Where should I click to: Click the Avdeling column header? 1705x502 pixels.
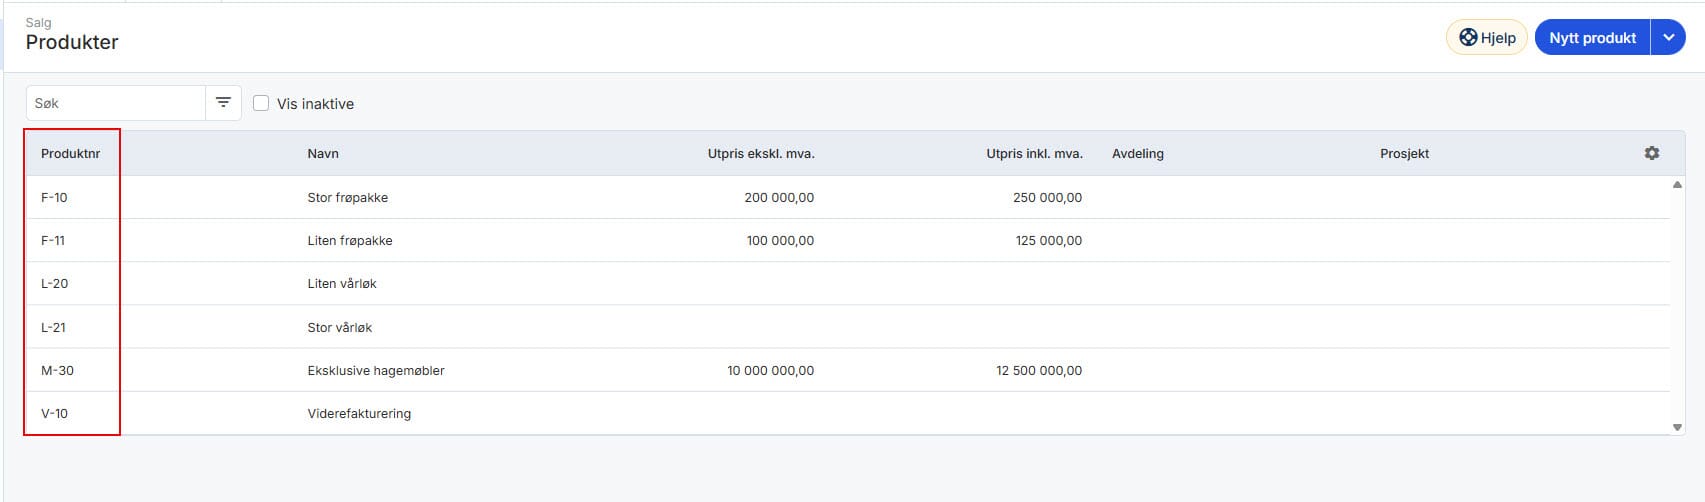click(1138, 154)
